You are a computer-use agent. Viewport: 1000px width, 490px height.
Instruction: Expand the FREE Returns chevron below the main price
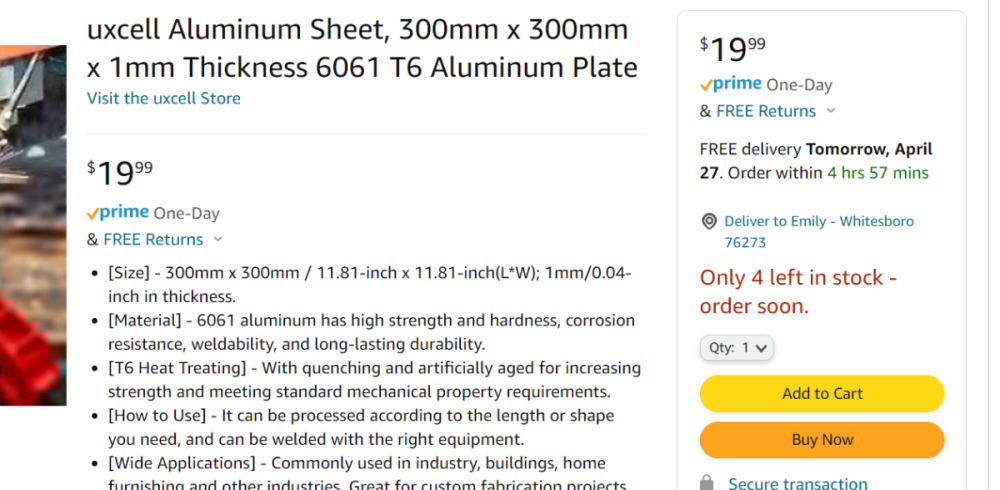(218, 239)
